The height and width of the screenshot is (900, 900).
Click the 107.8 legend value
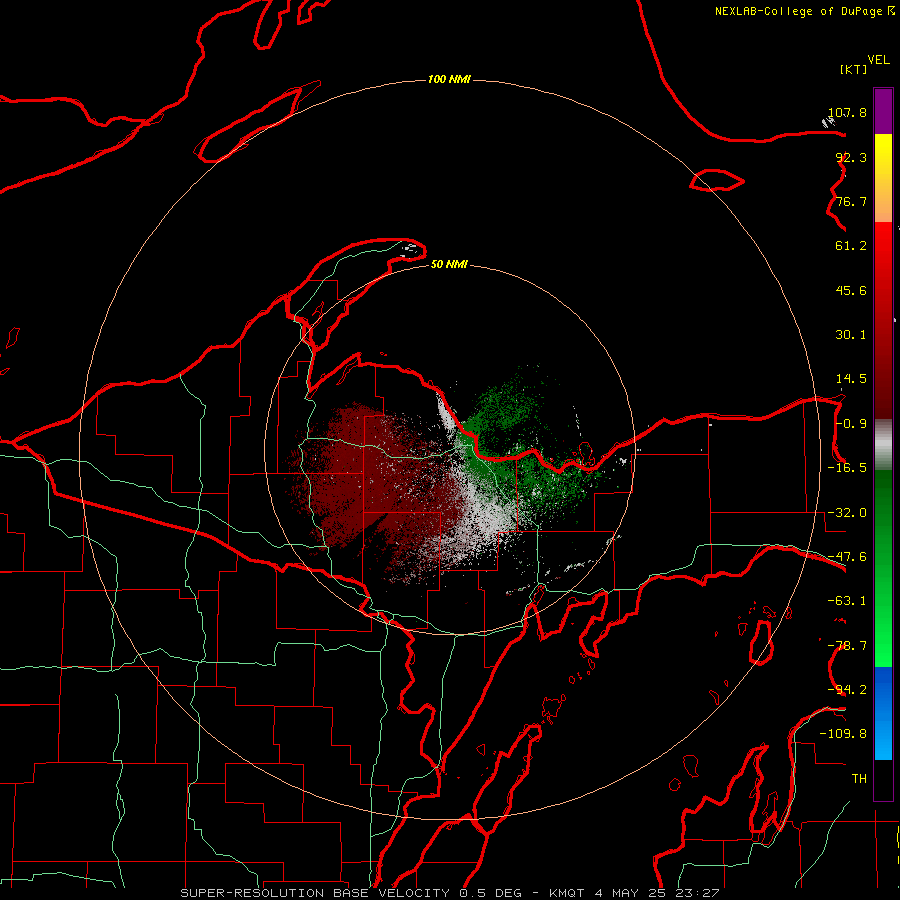click(847, 112)
